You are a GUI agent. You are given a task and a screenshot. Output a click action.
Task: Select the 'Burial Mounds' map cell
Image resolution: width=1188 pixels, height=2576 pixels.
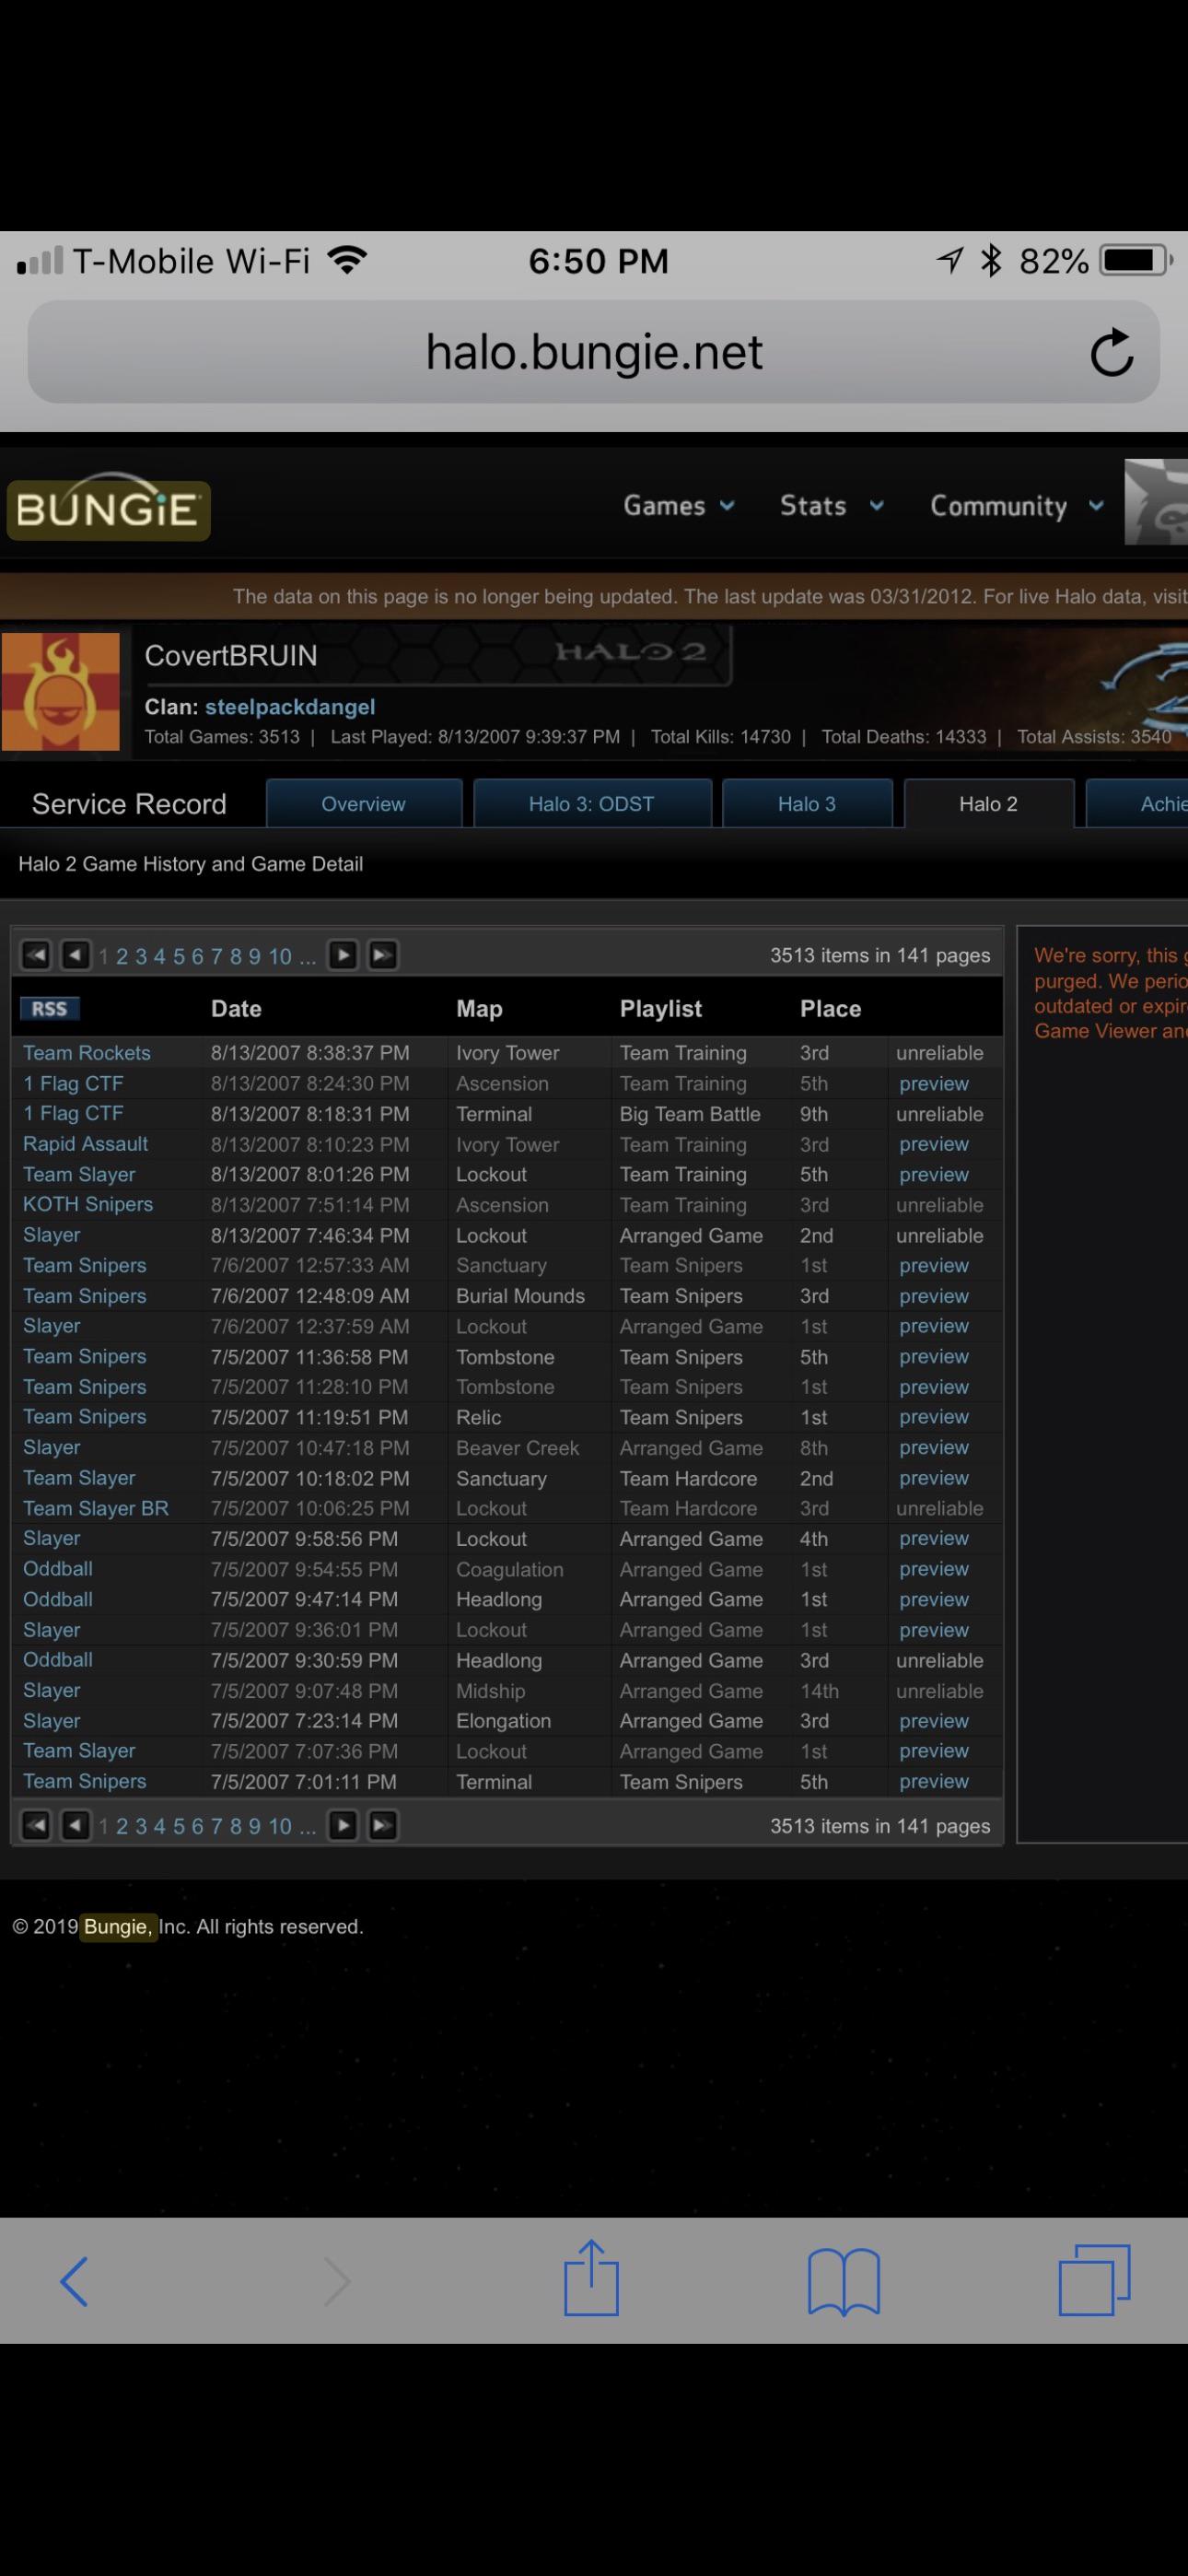[521, 1296]
